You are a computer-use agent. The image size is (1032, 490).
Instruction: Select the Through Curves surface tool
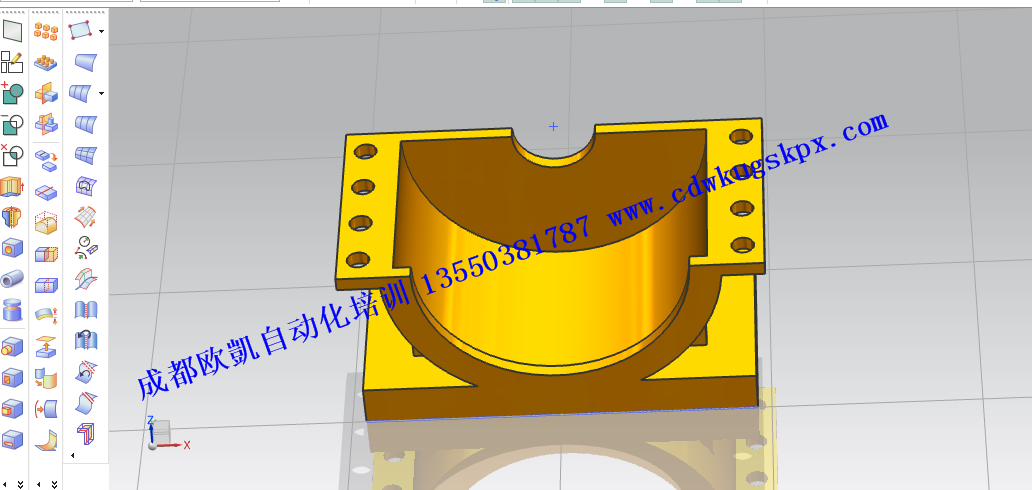click(x=81, y=94)
